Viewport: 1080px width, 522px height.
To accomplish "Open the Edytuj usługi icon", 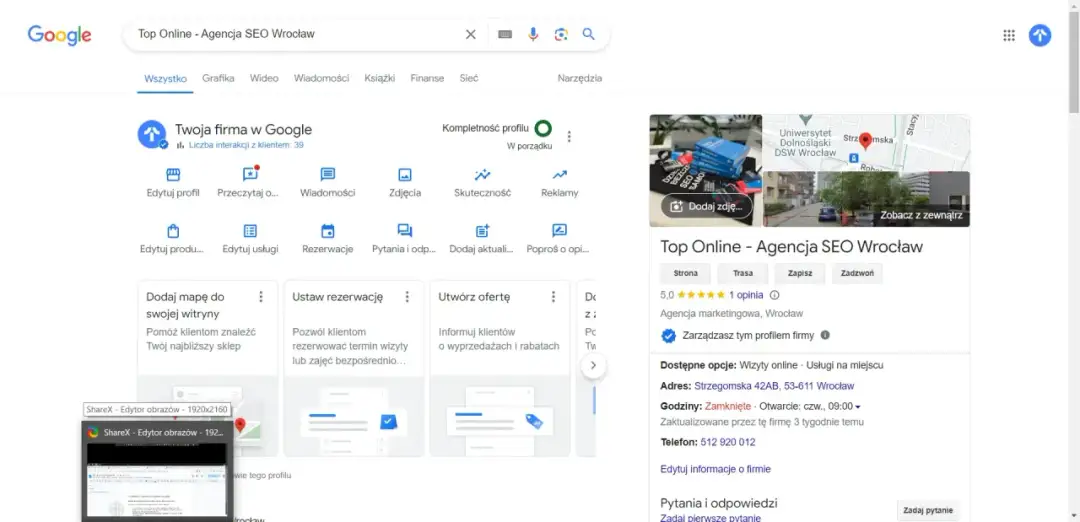I will [250, 231].
